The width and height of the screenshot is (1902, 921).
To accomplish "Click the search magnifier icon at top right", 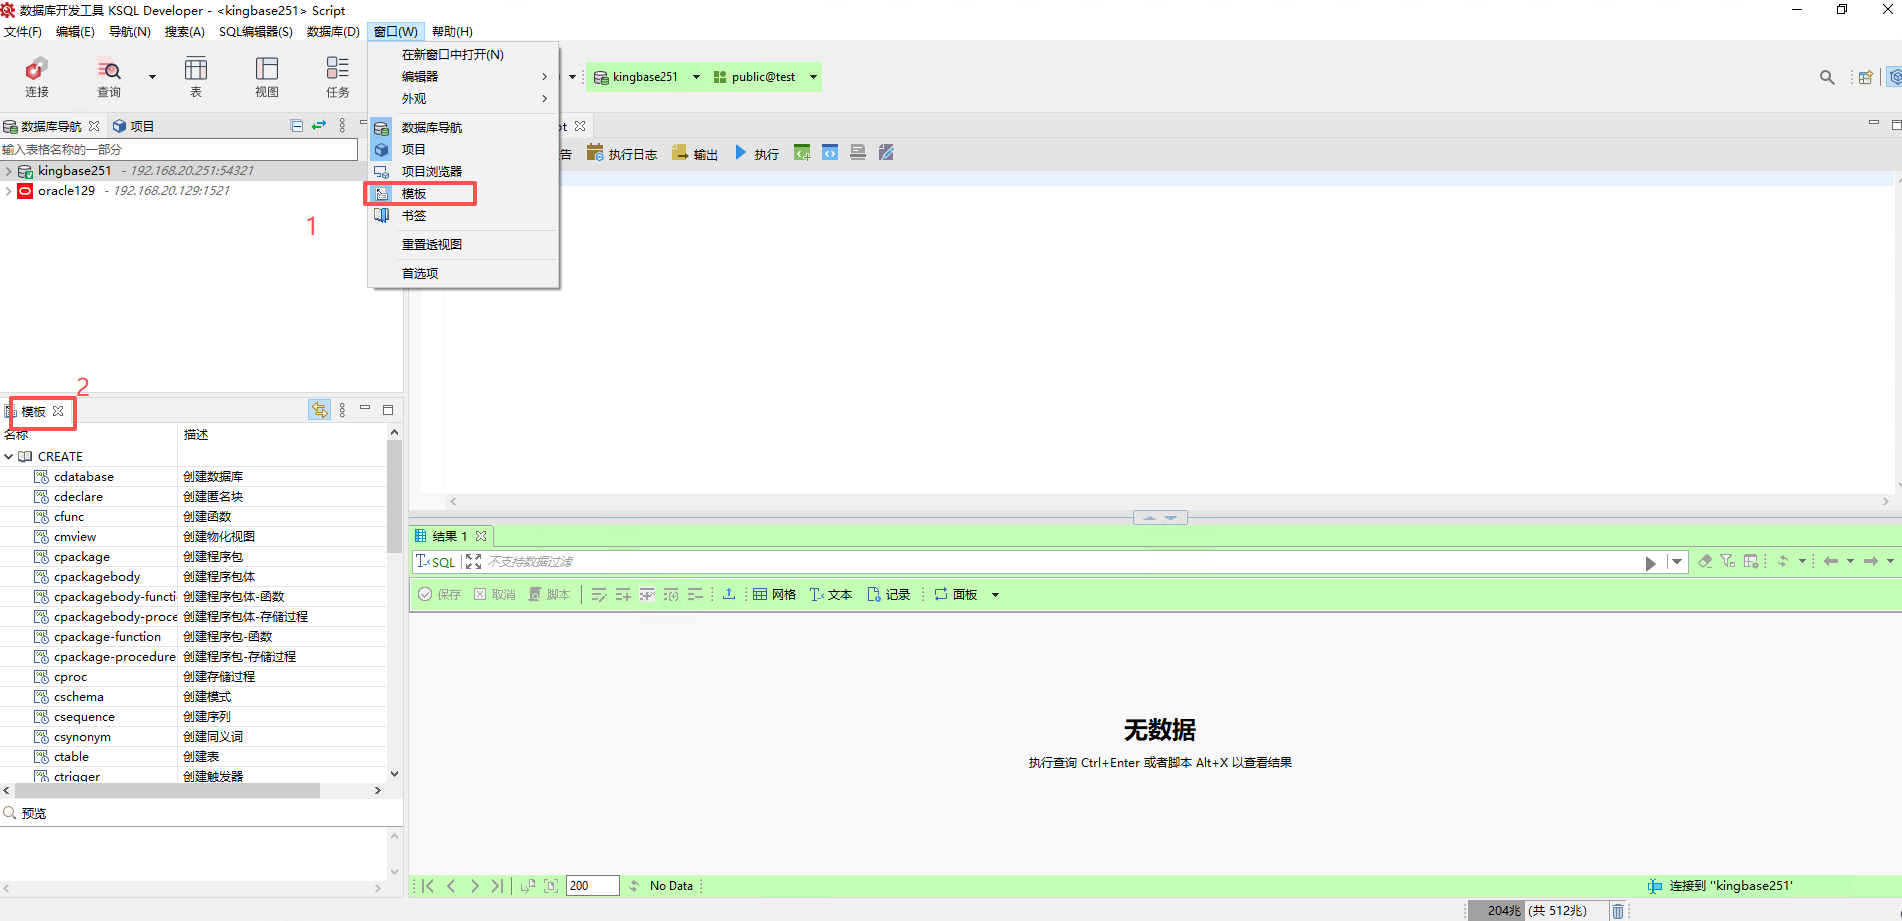I will (1827, 77).
